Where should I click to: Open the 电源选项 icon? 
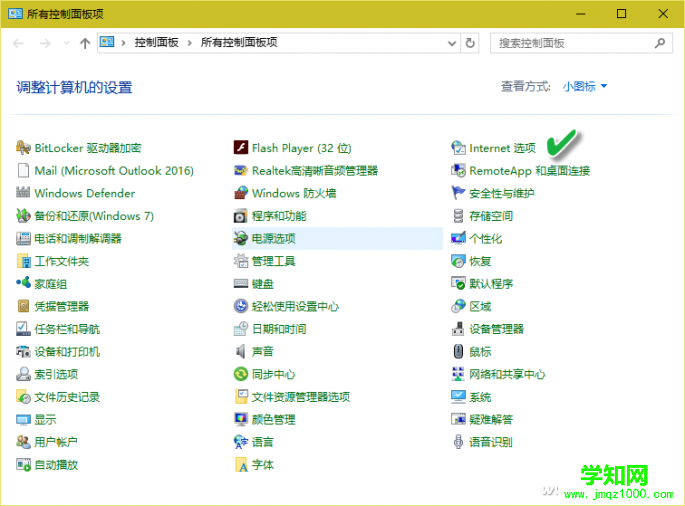click(241, 238)
